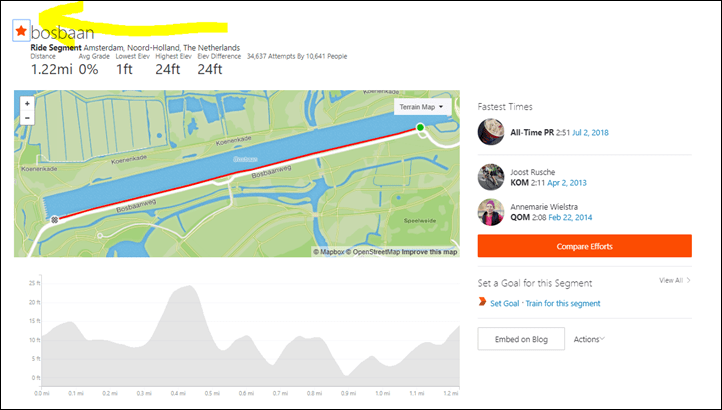Viewport: 722px width, 410px height.
Task: Open Joost Rusche's profile picture
Action: tap(491, 177)
